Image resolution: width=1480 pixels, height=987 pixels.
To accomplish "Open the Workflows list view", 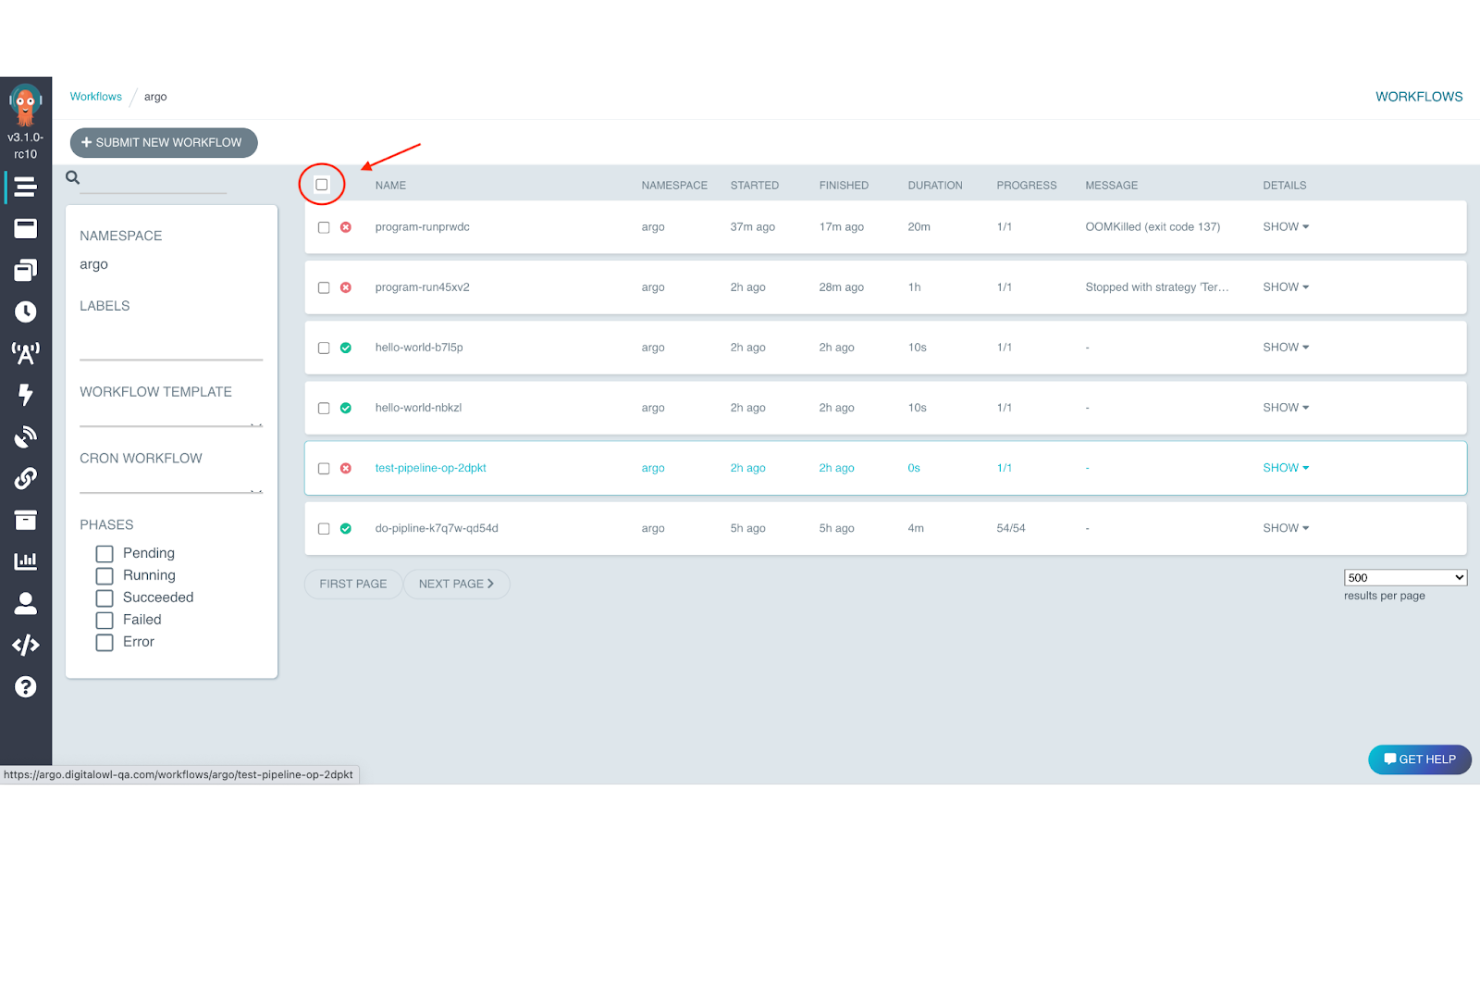I will click(25, 187).
